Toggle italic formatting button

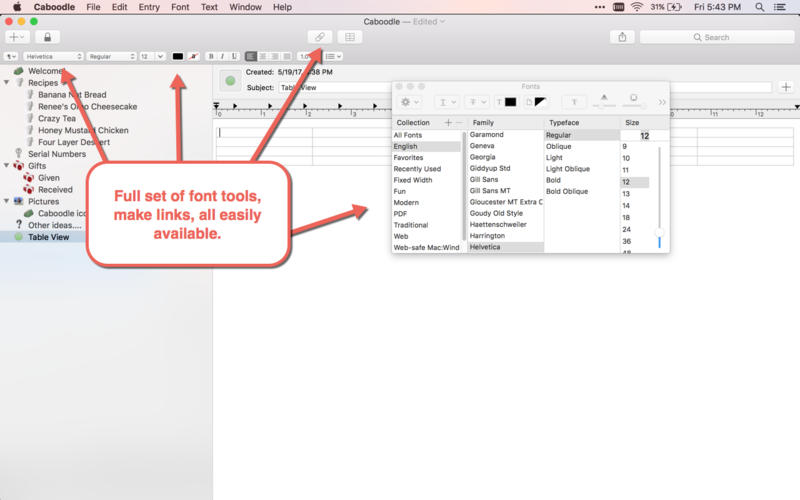tap(222, 56)
